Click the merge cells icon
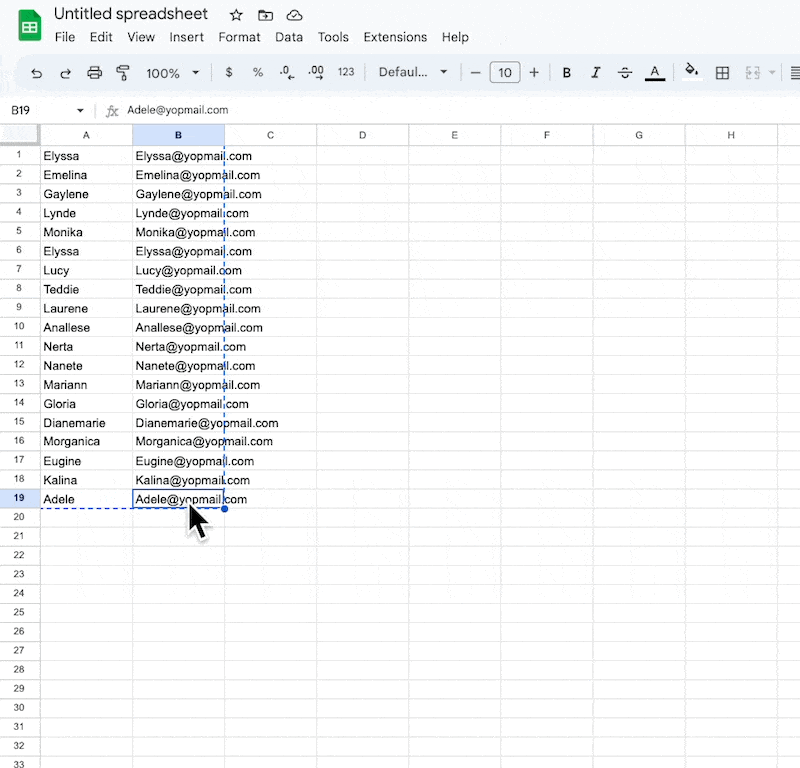 click(x=753, y=73)
